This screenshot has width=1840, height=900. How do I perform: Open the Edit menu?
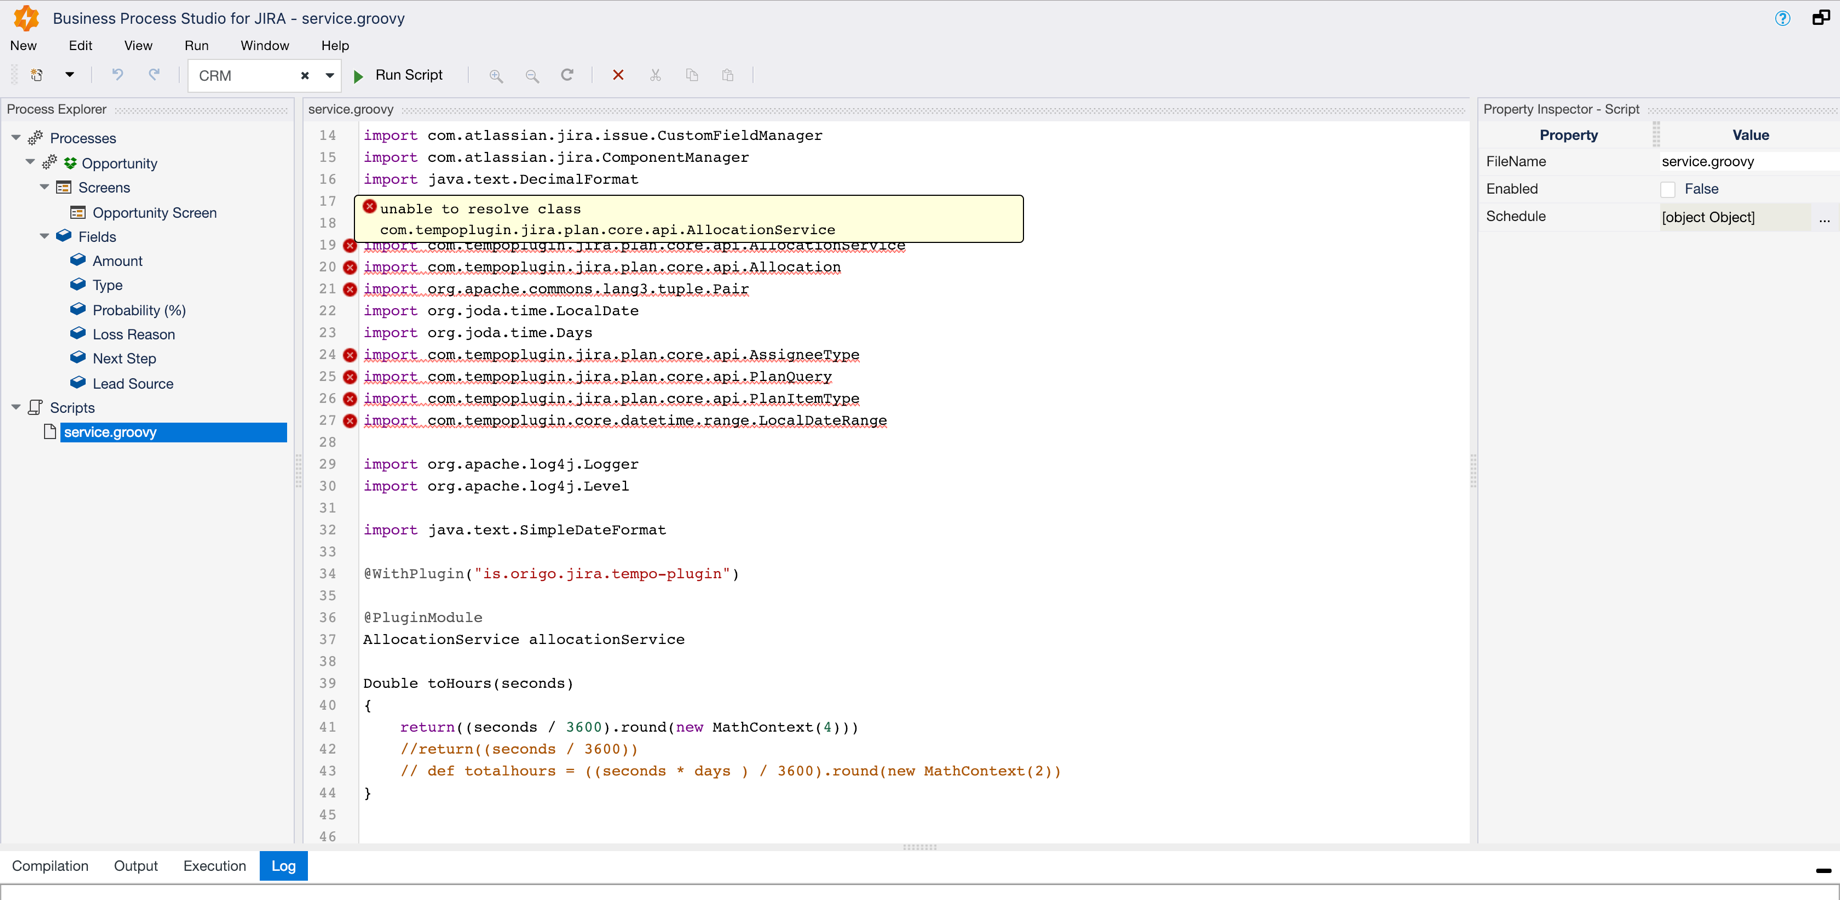(80, 45)
